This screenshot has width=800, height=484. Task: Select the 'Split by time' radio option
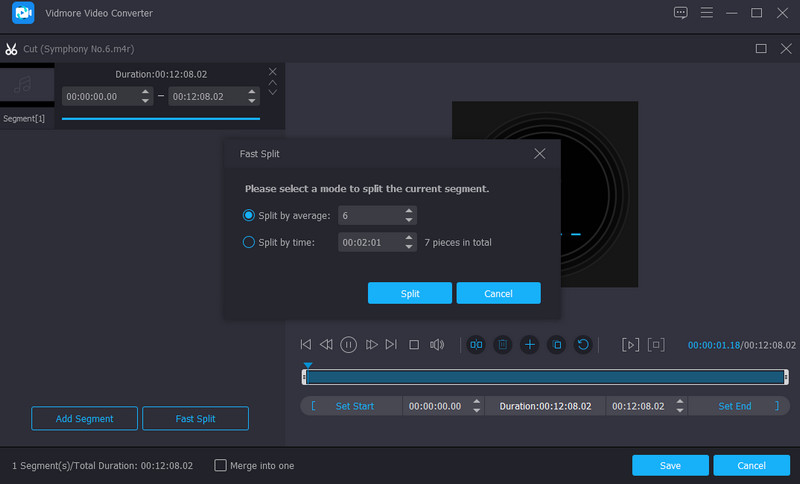tap(249, 242)
